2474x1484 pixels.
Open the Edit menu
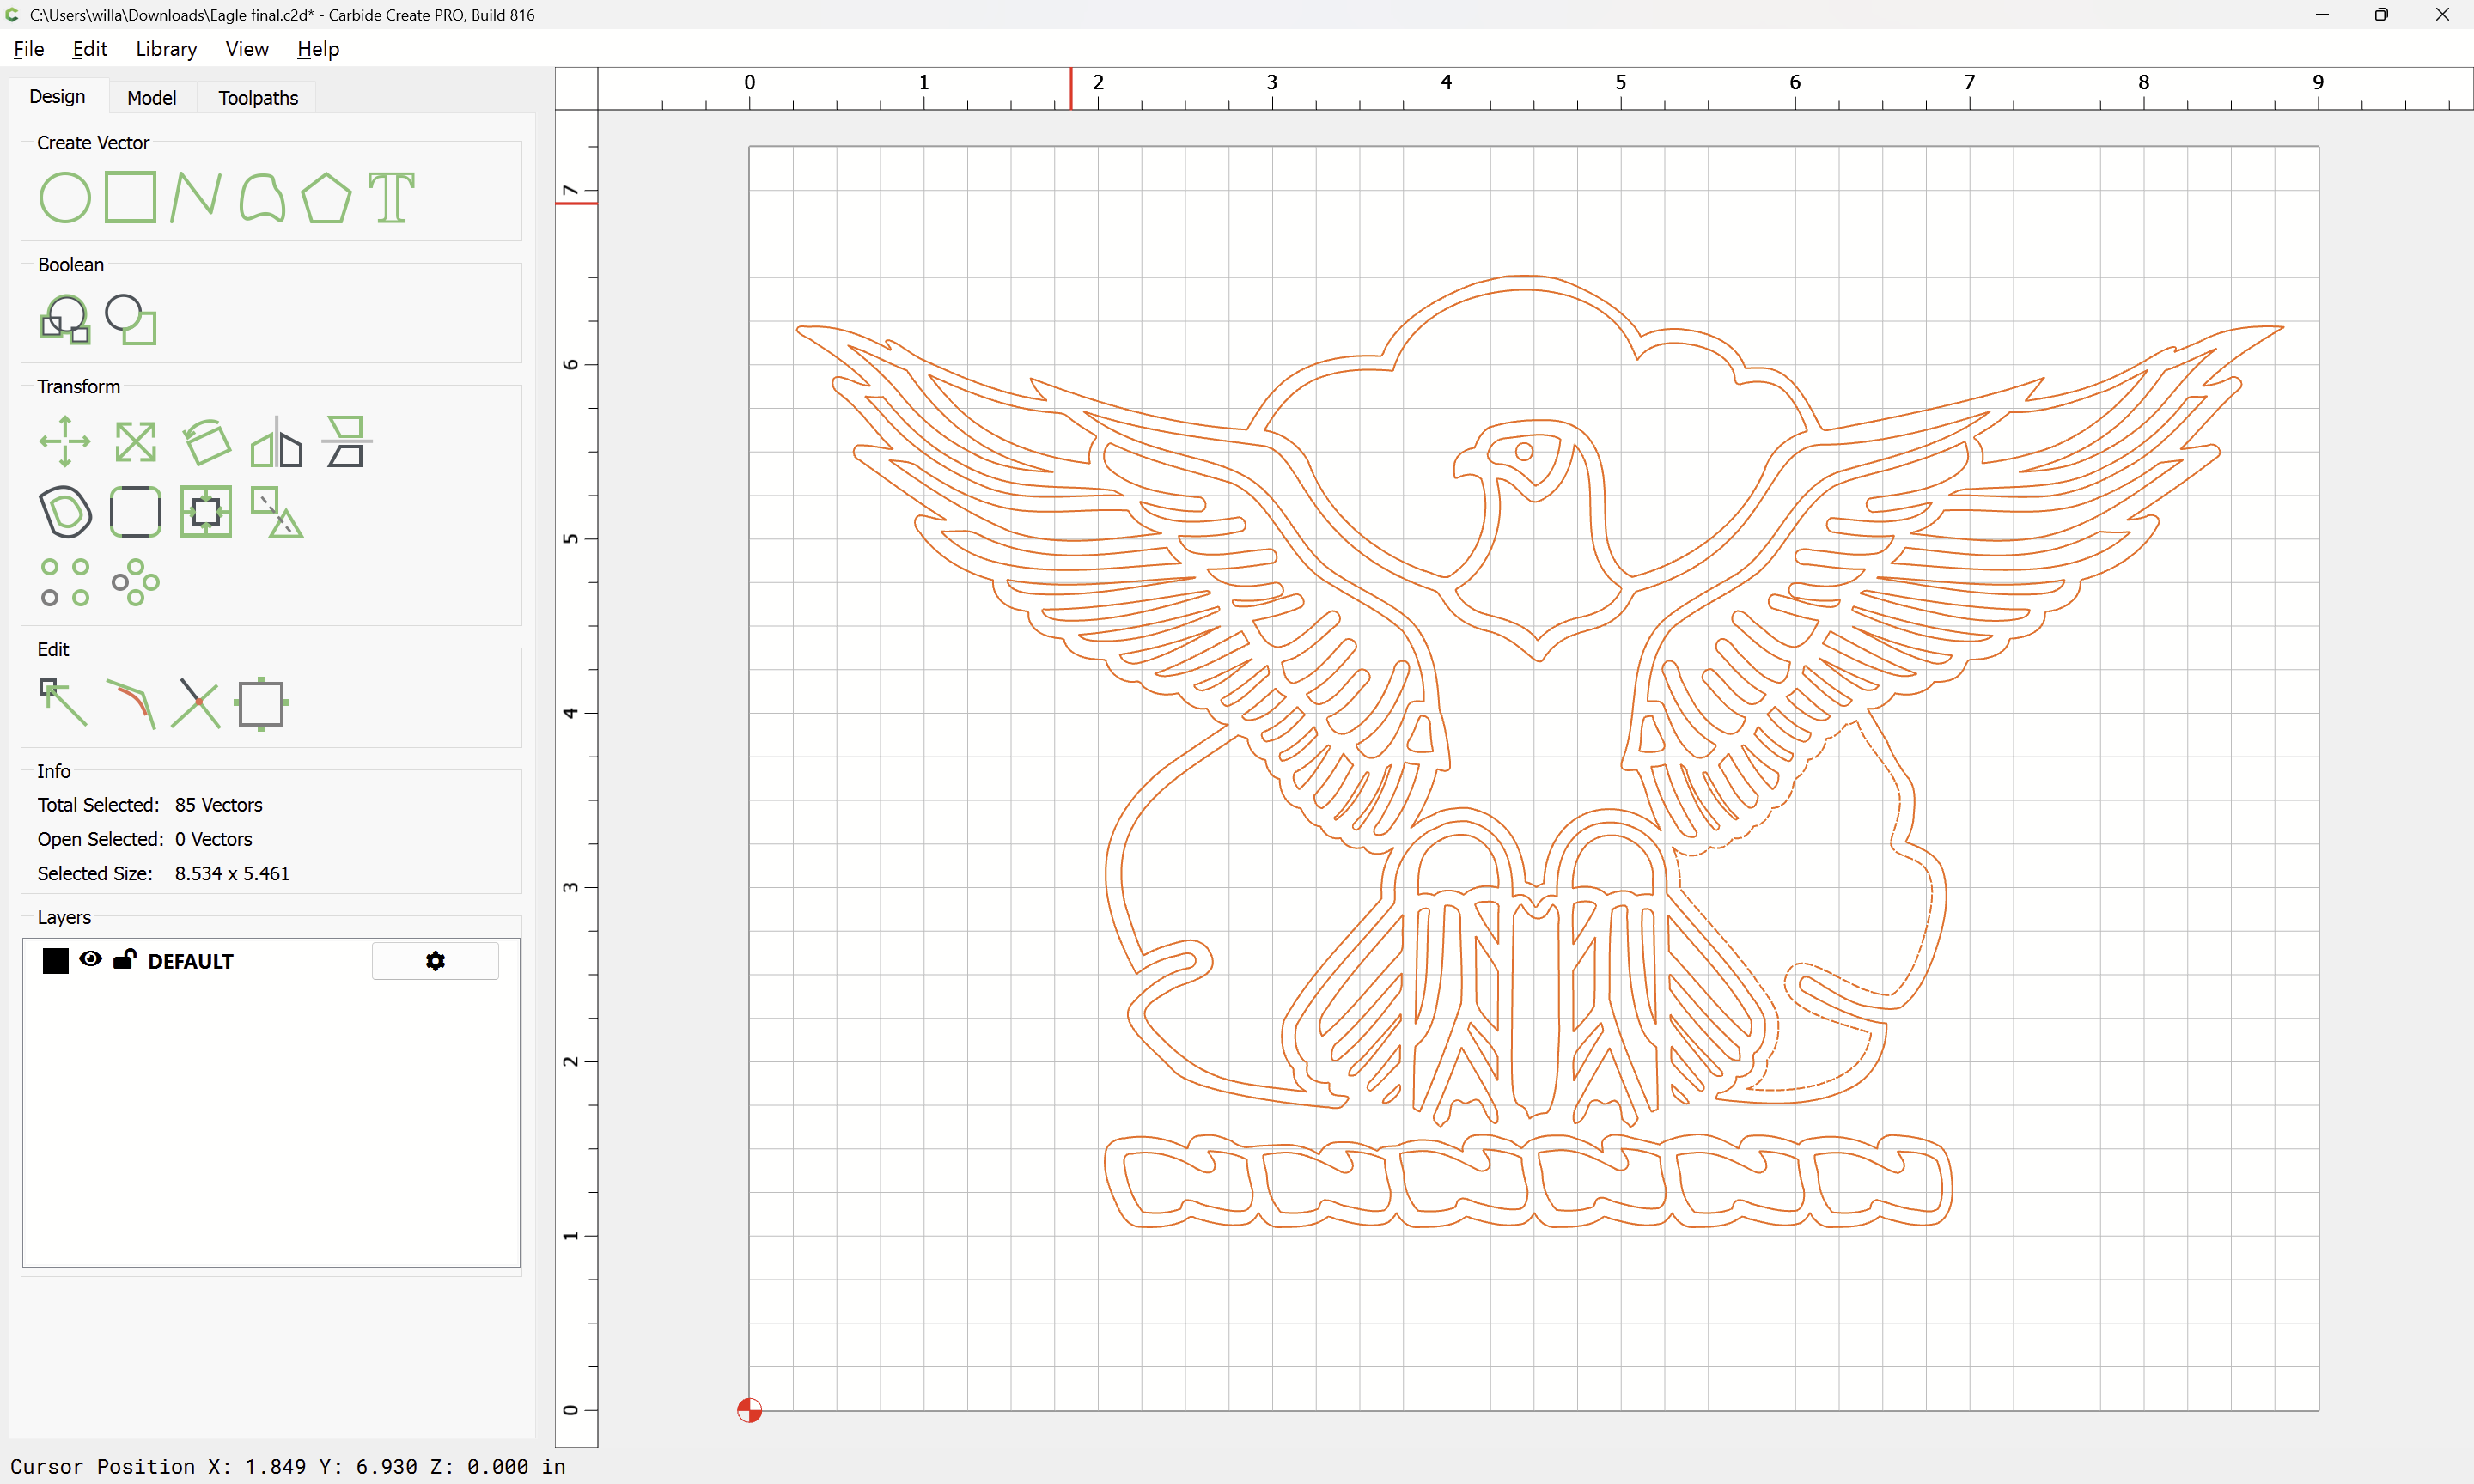coord(90,49)
